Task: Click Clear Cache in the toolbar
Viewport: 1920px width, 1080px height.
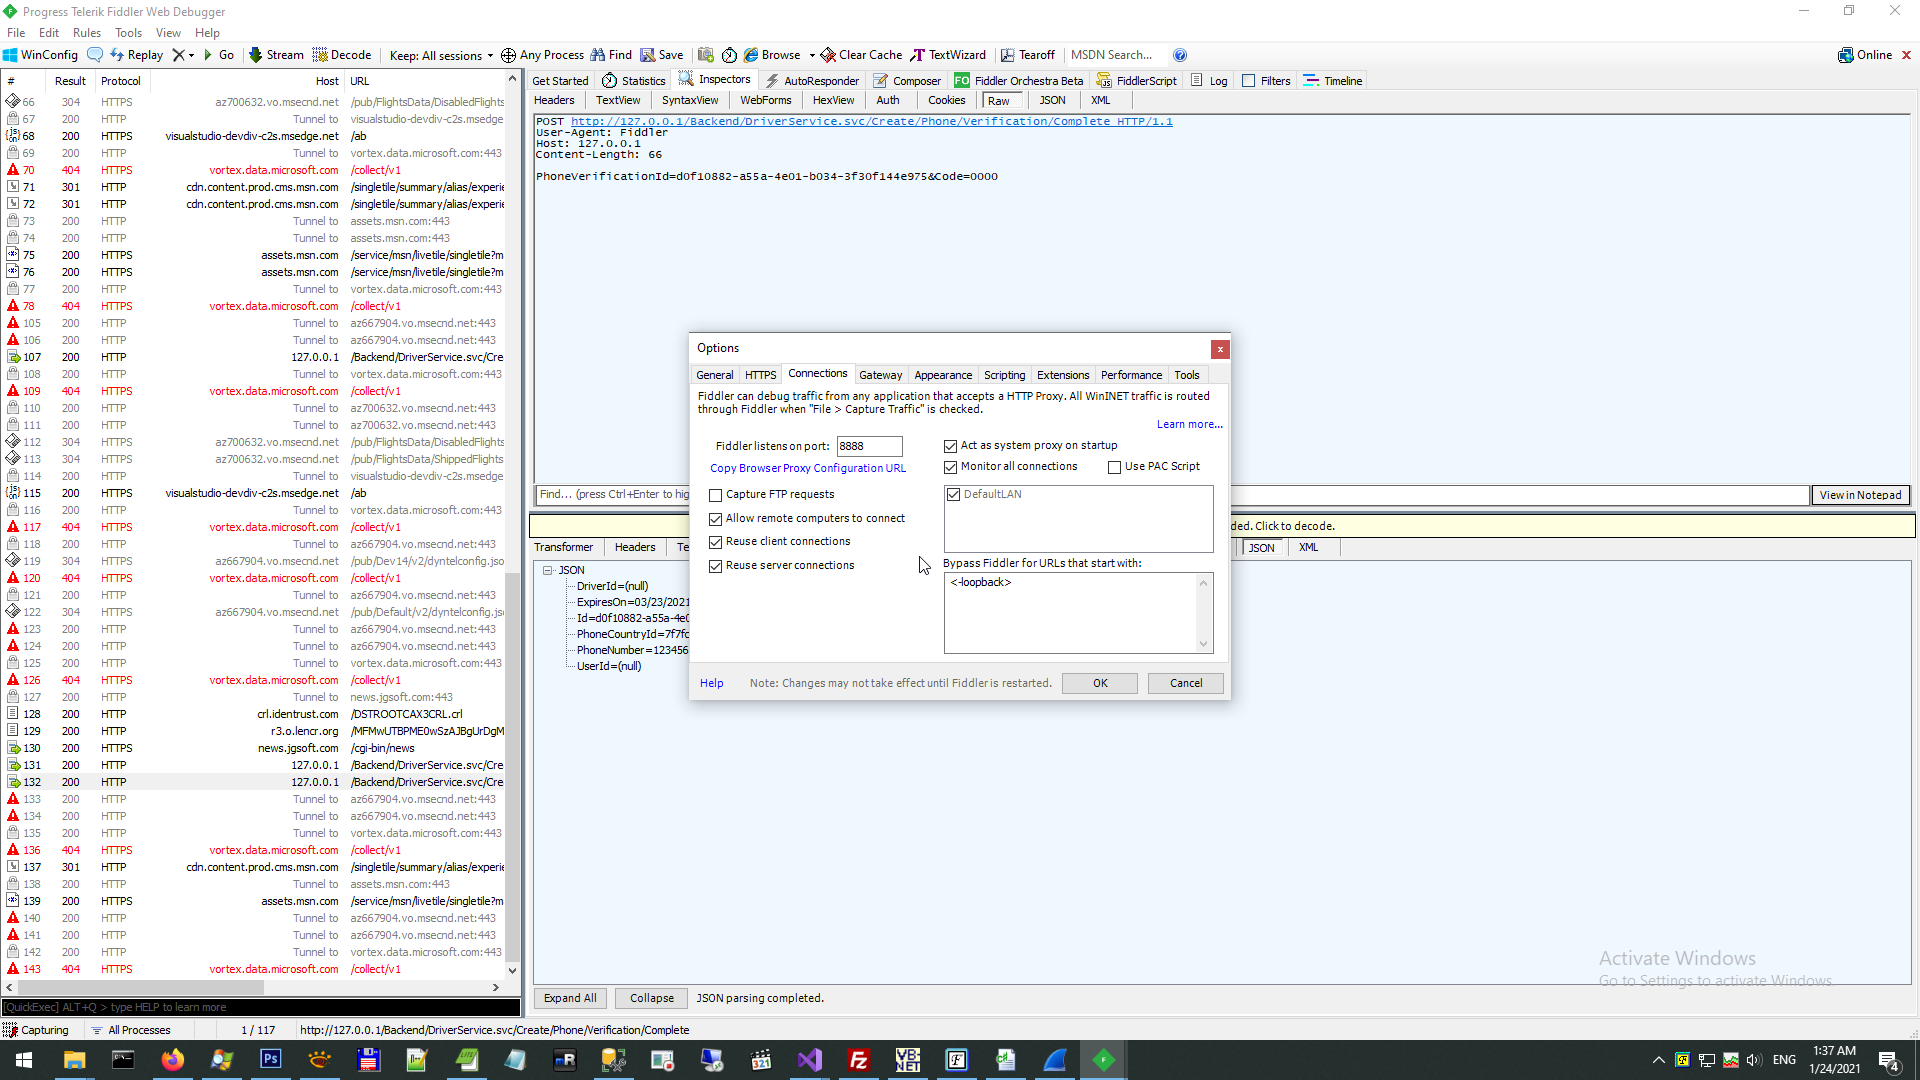Action: [861, 55]
